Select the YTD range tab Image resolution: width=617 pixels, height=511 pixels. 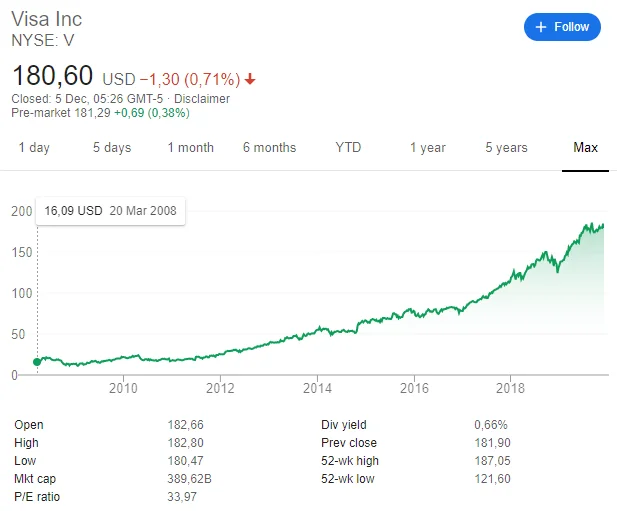pos(348,148)
